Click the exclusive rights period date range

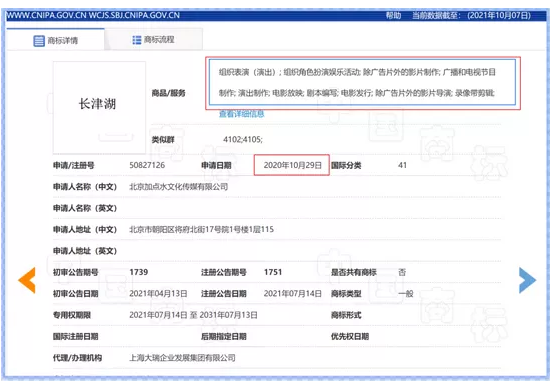tap(193, 315)
